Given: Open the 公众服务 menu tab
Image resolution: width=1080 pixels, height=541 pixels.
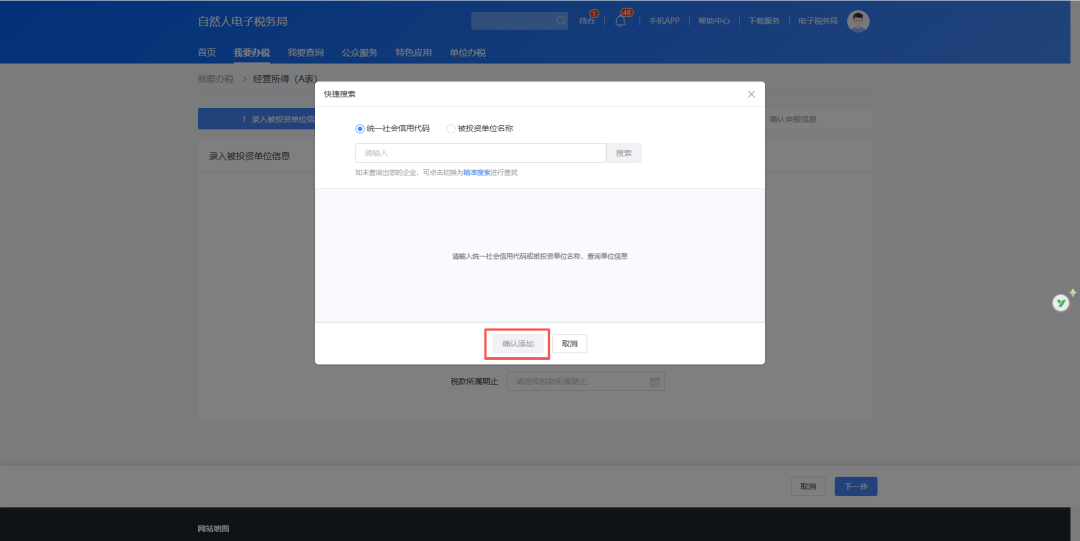Looking at the screenshot, I should [359, 52].
